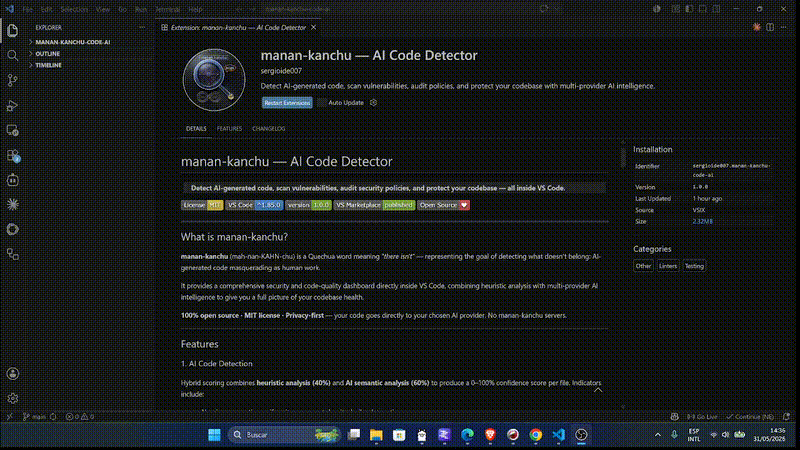Toggle the Auto Update checkbox
Screen dimensions: 800x450
coord(322,103)
